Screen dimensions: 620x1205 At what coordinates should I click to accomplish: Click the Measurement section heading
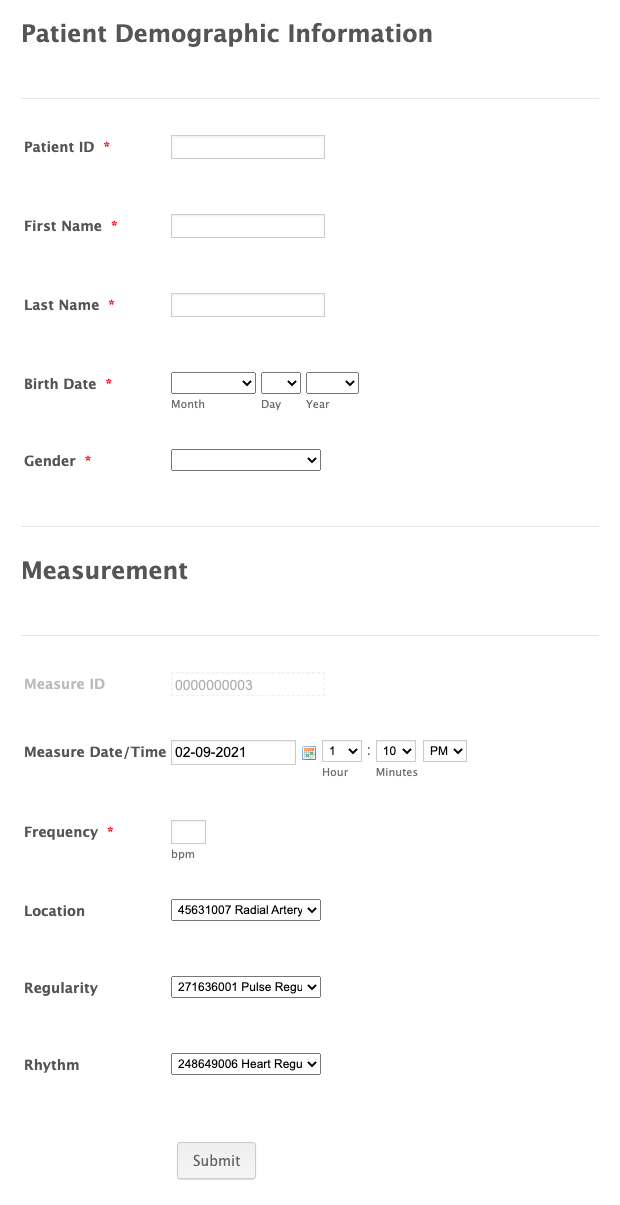click(x=105, y=571)
